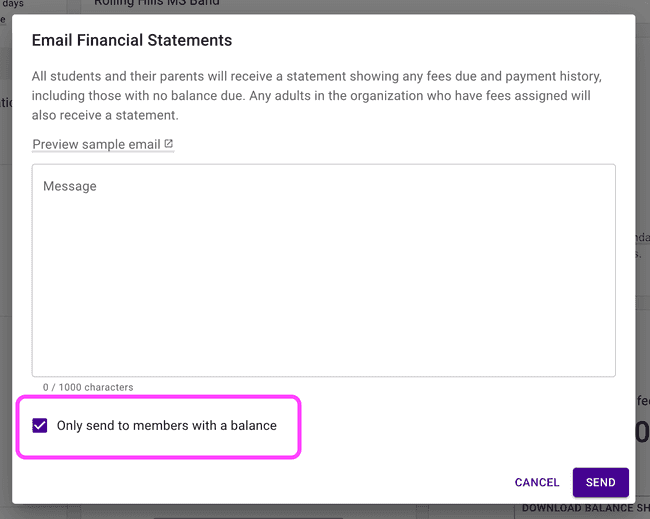The width and height of the screenshot is (650, 519).
Task: Click the Rolling Hills MS Band heading behind the dialog
Action: coord(157,4)
